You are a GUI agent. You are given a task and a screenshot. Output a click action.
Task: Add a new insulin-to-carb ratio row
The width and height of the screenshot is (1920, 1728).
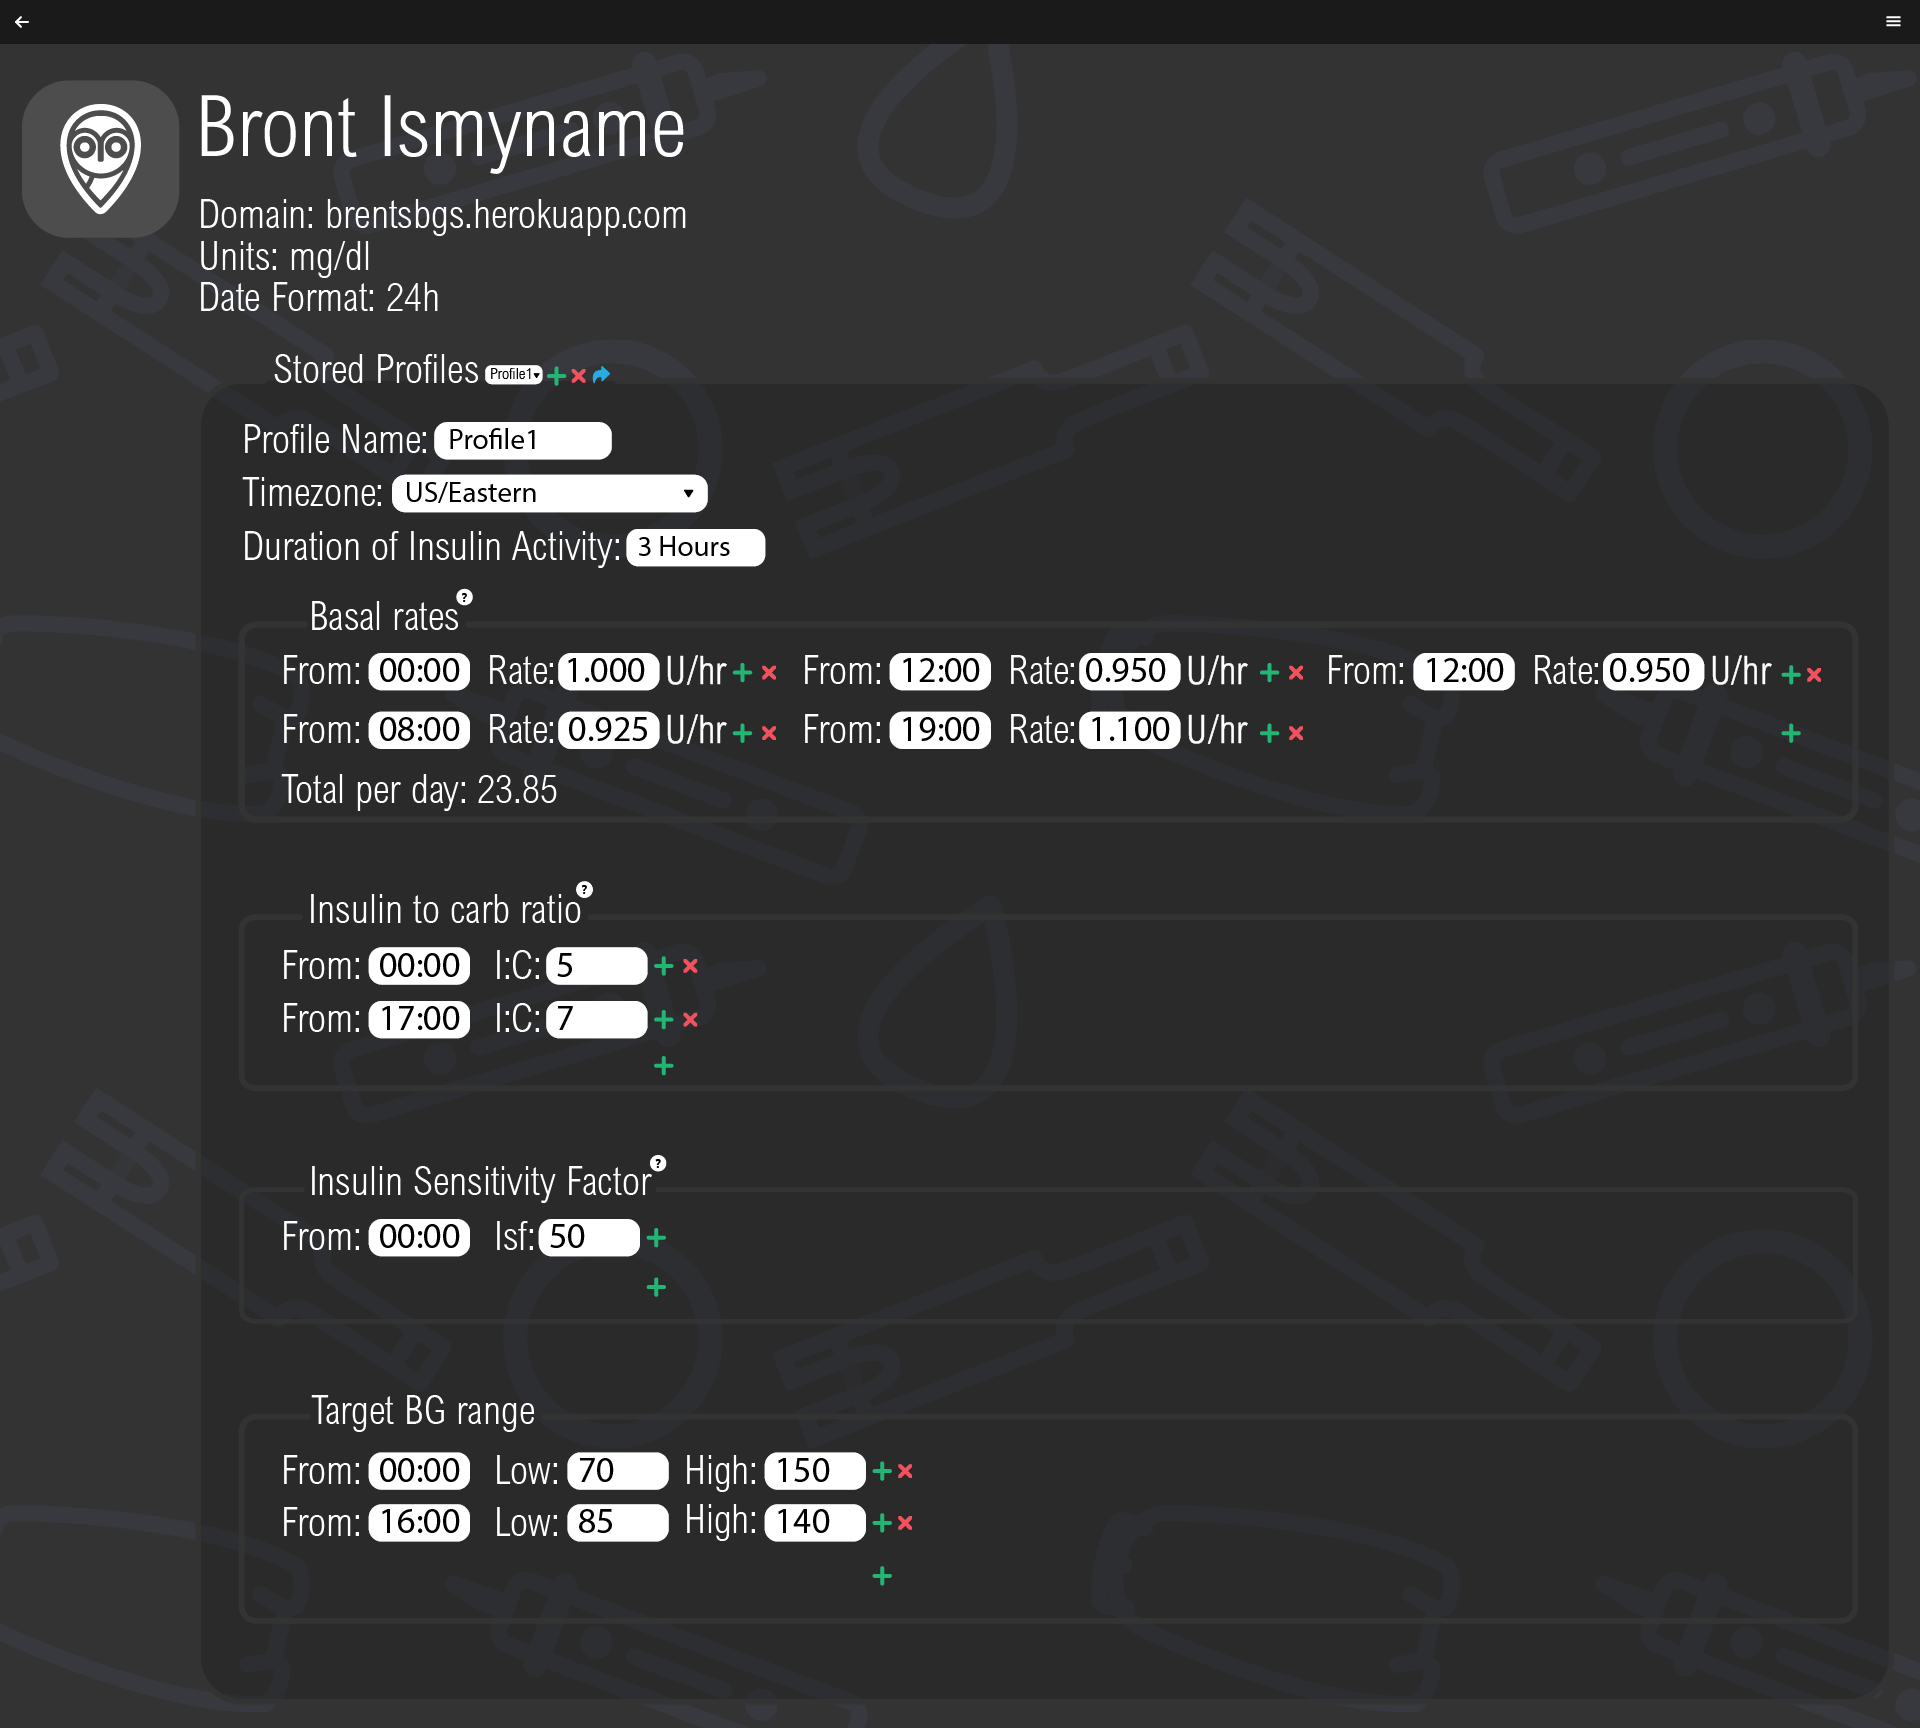663,1065
